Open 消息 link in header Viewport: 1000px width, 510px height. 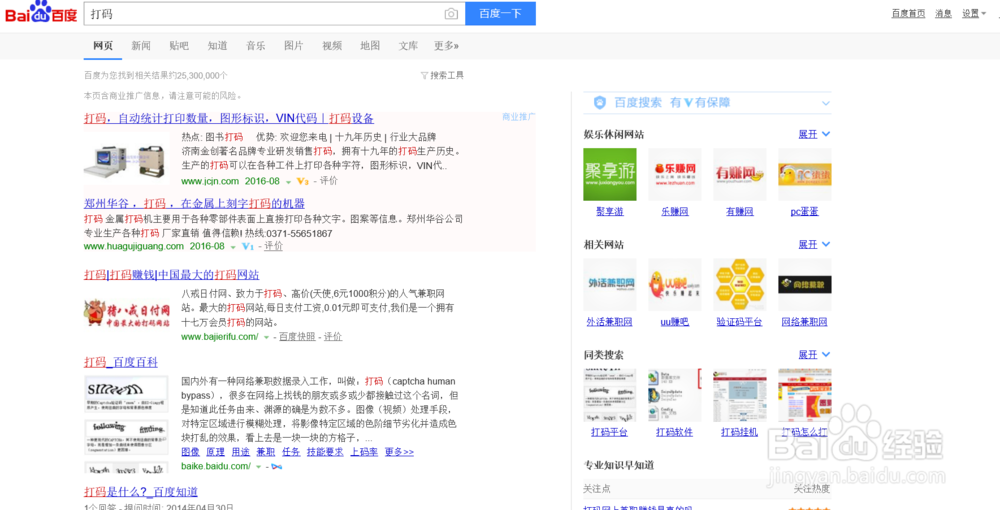click(943, 13)
